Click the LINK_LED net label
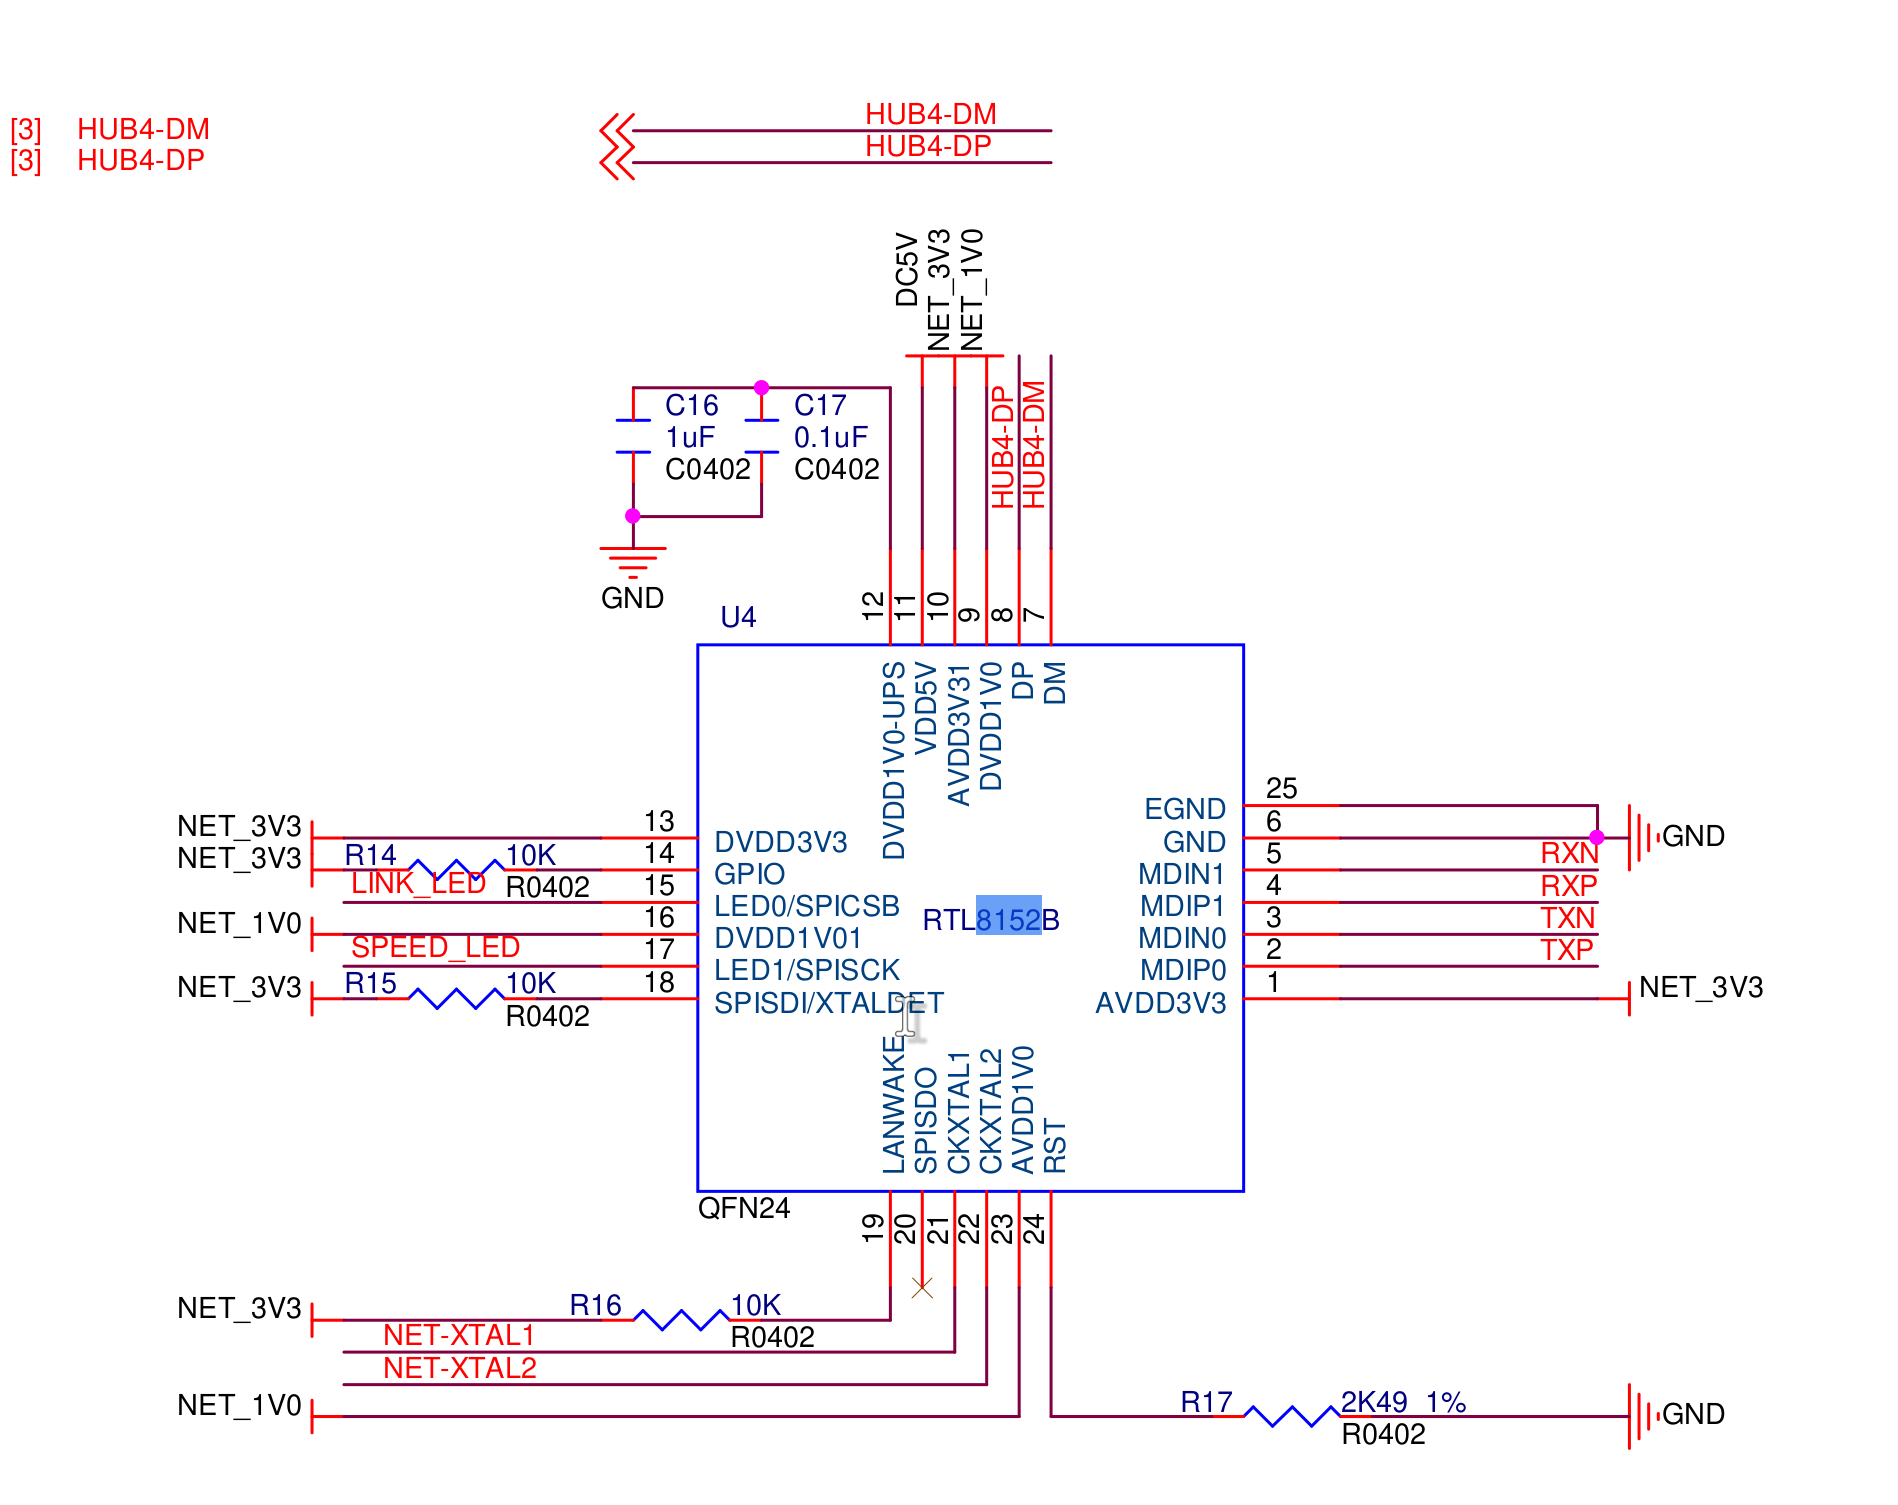This screenshot has width=1898, height=1505. click(418, 883)
